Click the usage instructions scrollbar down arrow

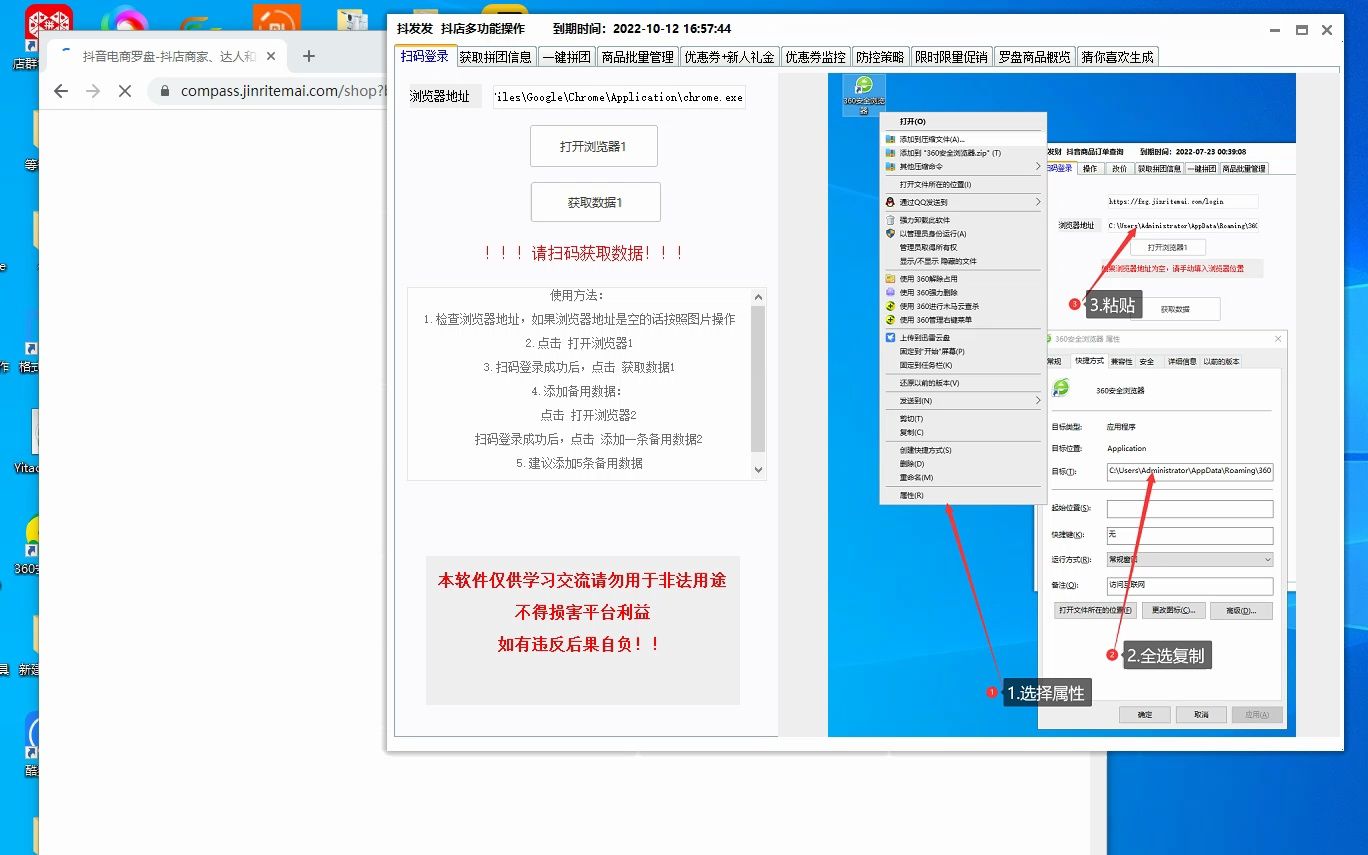pyautogui.click(x=758, y=470)
